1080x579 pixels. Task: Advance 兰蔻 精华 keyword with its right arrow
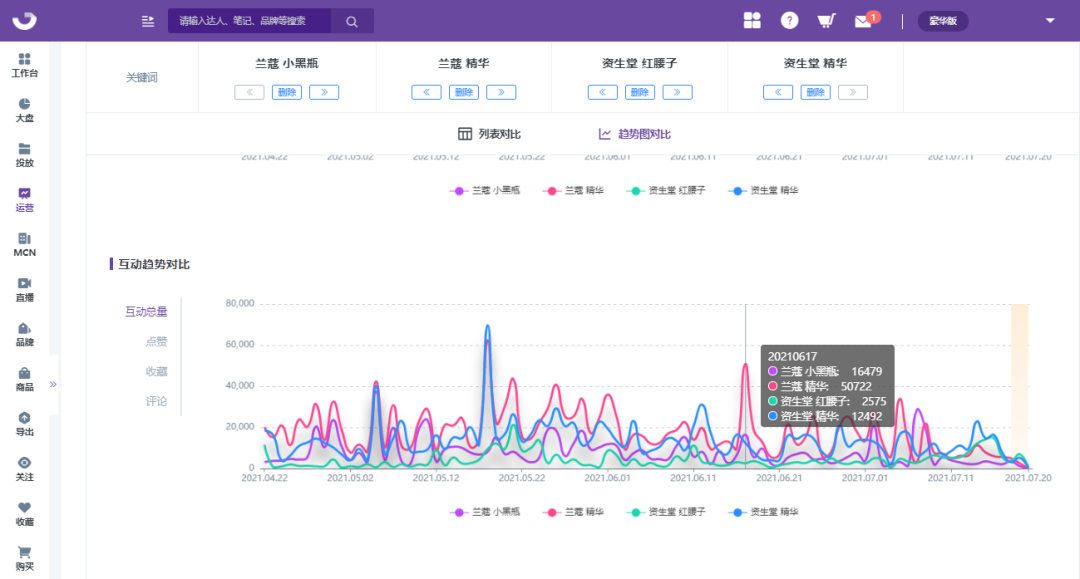[501, 91]
